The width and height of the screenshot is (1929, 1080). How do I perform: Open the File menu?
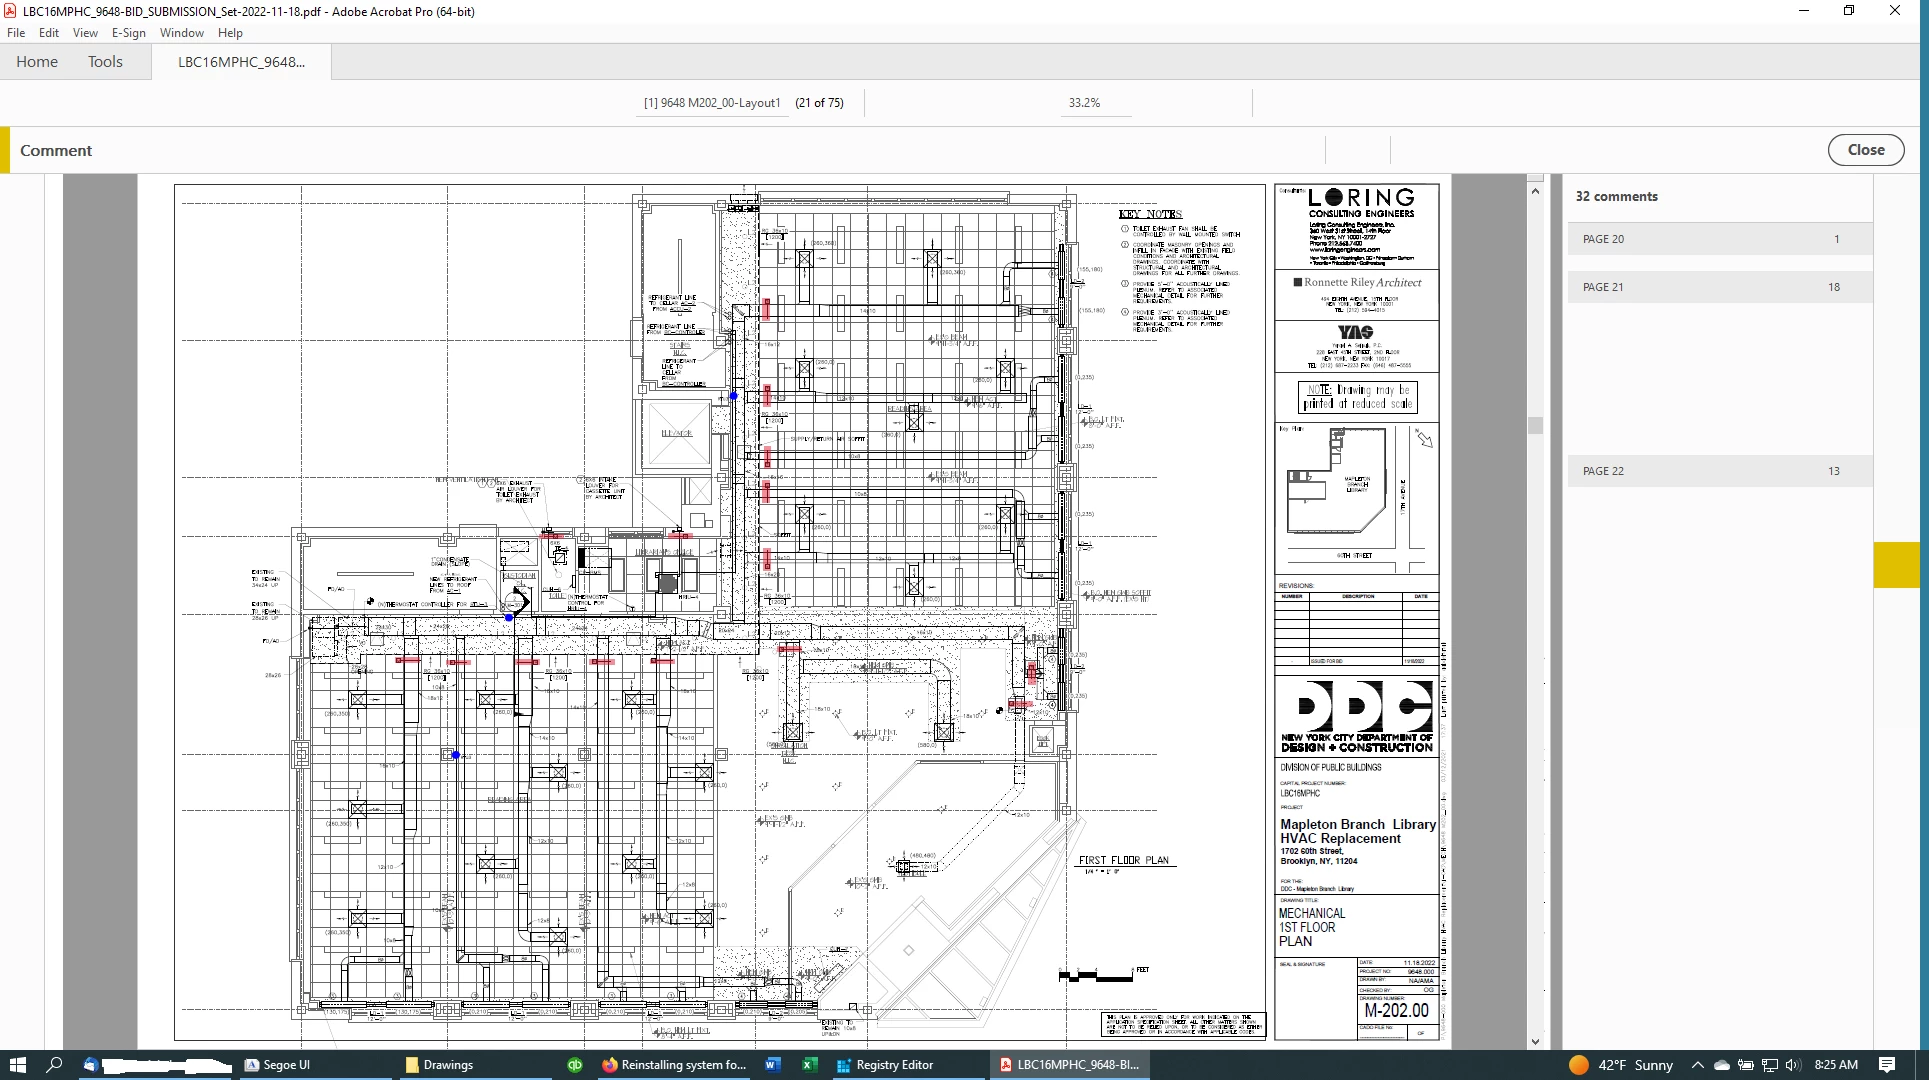coord(16,33)
